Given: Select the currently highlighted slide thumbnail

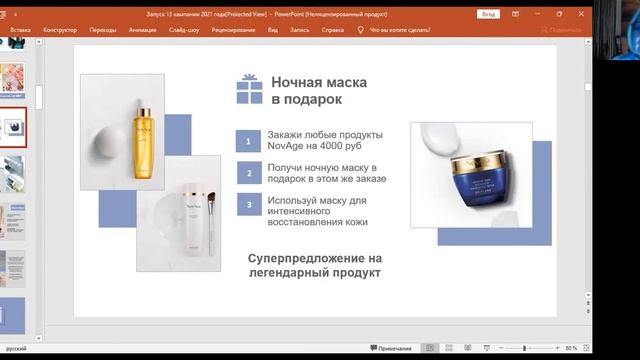Looking at the screenshot, I should [13, 127].
